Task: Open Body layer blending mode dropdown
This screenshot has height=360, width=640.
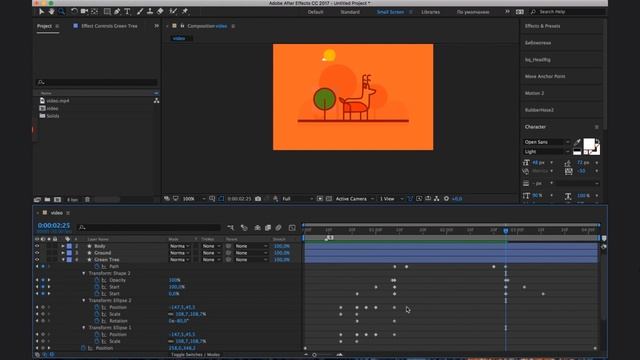Action: click(x=180, y=246)
